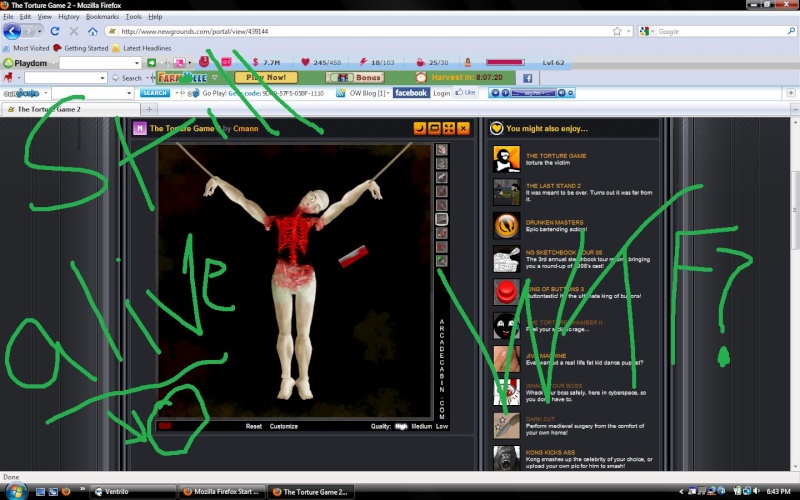Click the highlighted razor blade tool
Screen dimensions: 800x500
[x=441, y=219]
